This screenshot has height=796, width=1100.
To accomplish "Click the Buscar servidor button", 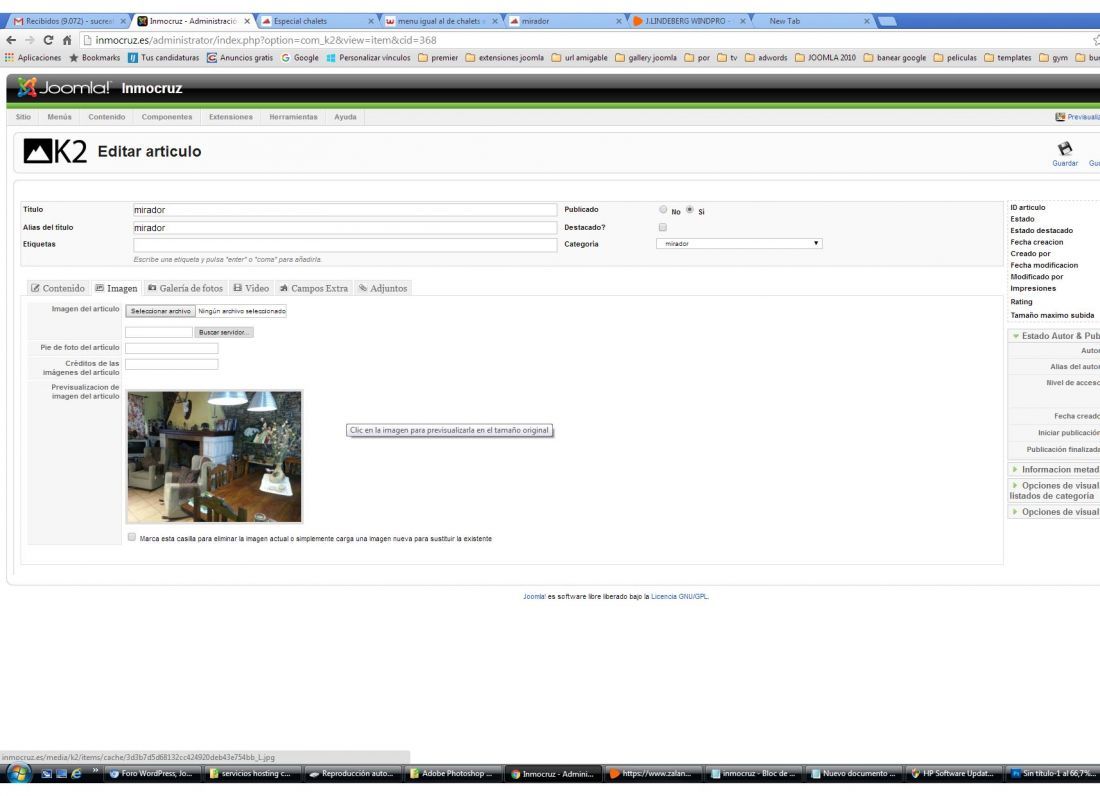I will [224, 332].
